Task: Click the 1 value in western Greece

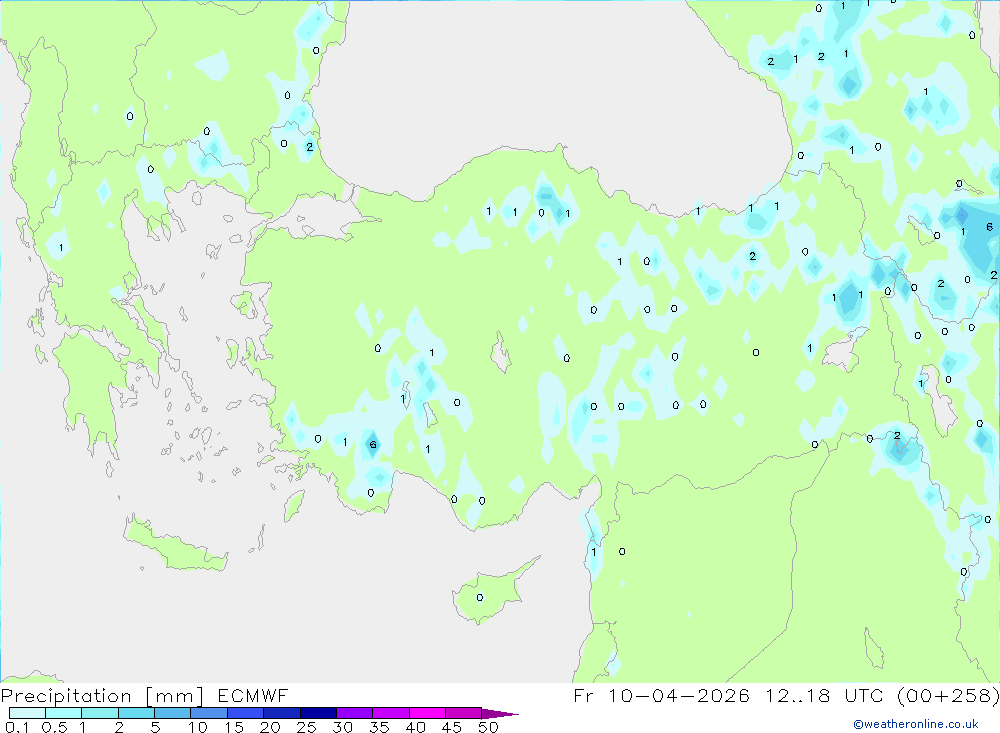Action: [61, 248]
